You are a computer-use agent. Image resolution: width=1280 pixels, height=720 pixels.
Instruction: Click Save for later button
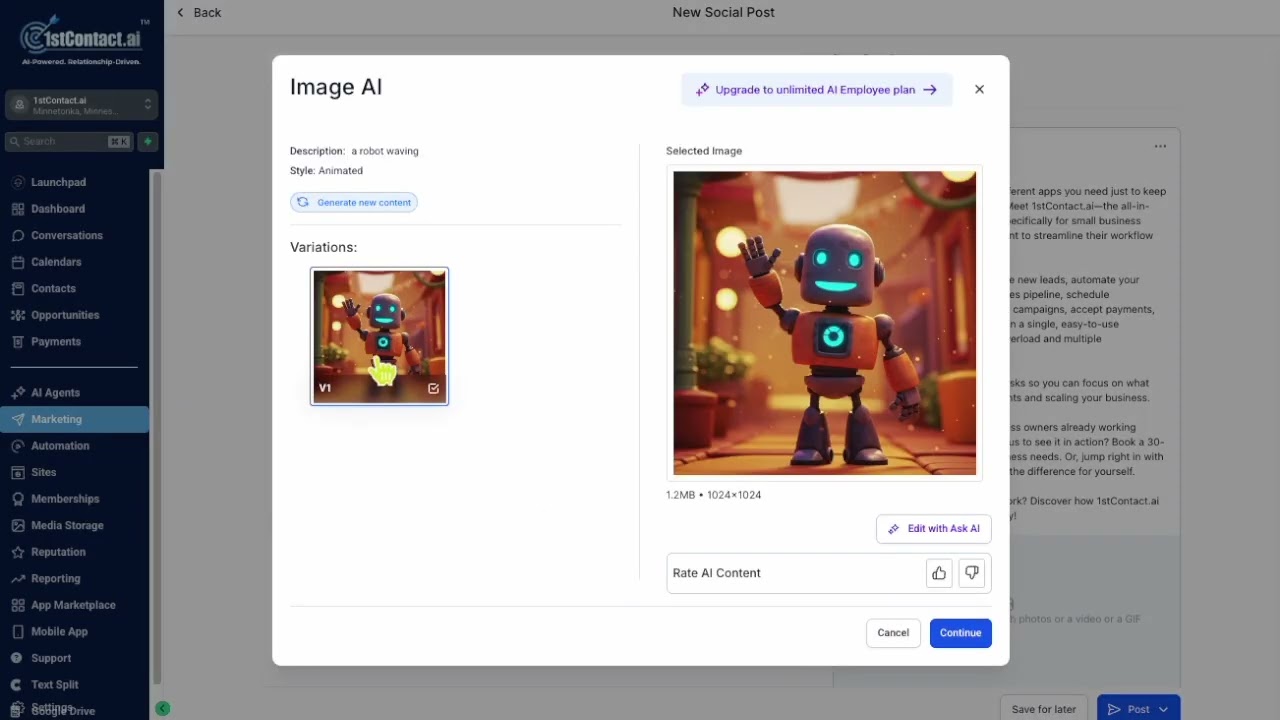1044,709
